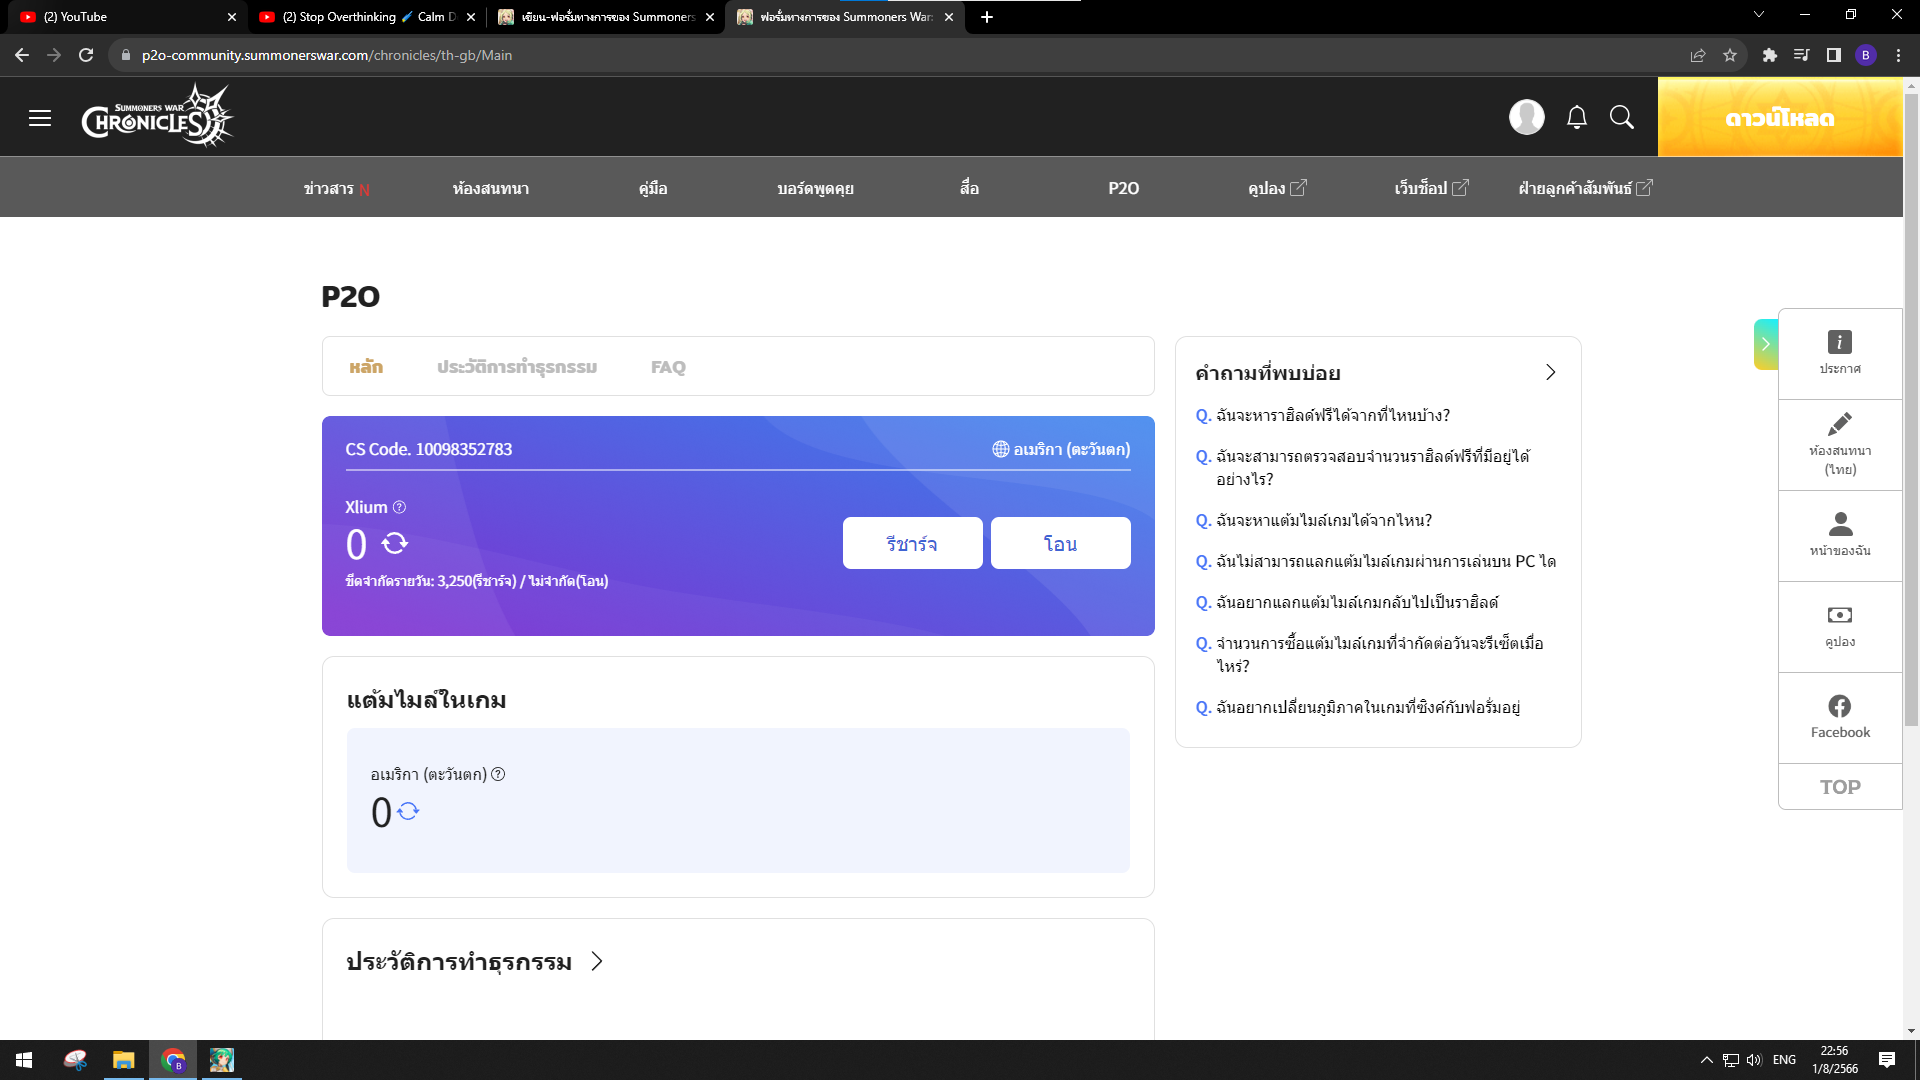Expand ประวัติการทำธุรกรรม section with arrow

click(x=597, y=961)
